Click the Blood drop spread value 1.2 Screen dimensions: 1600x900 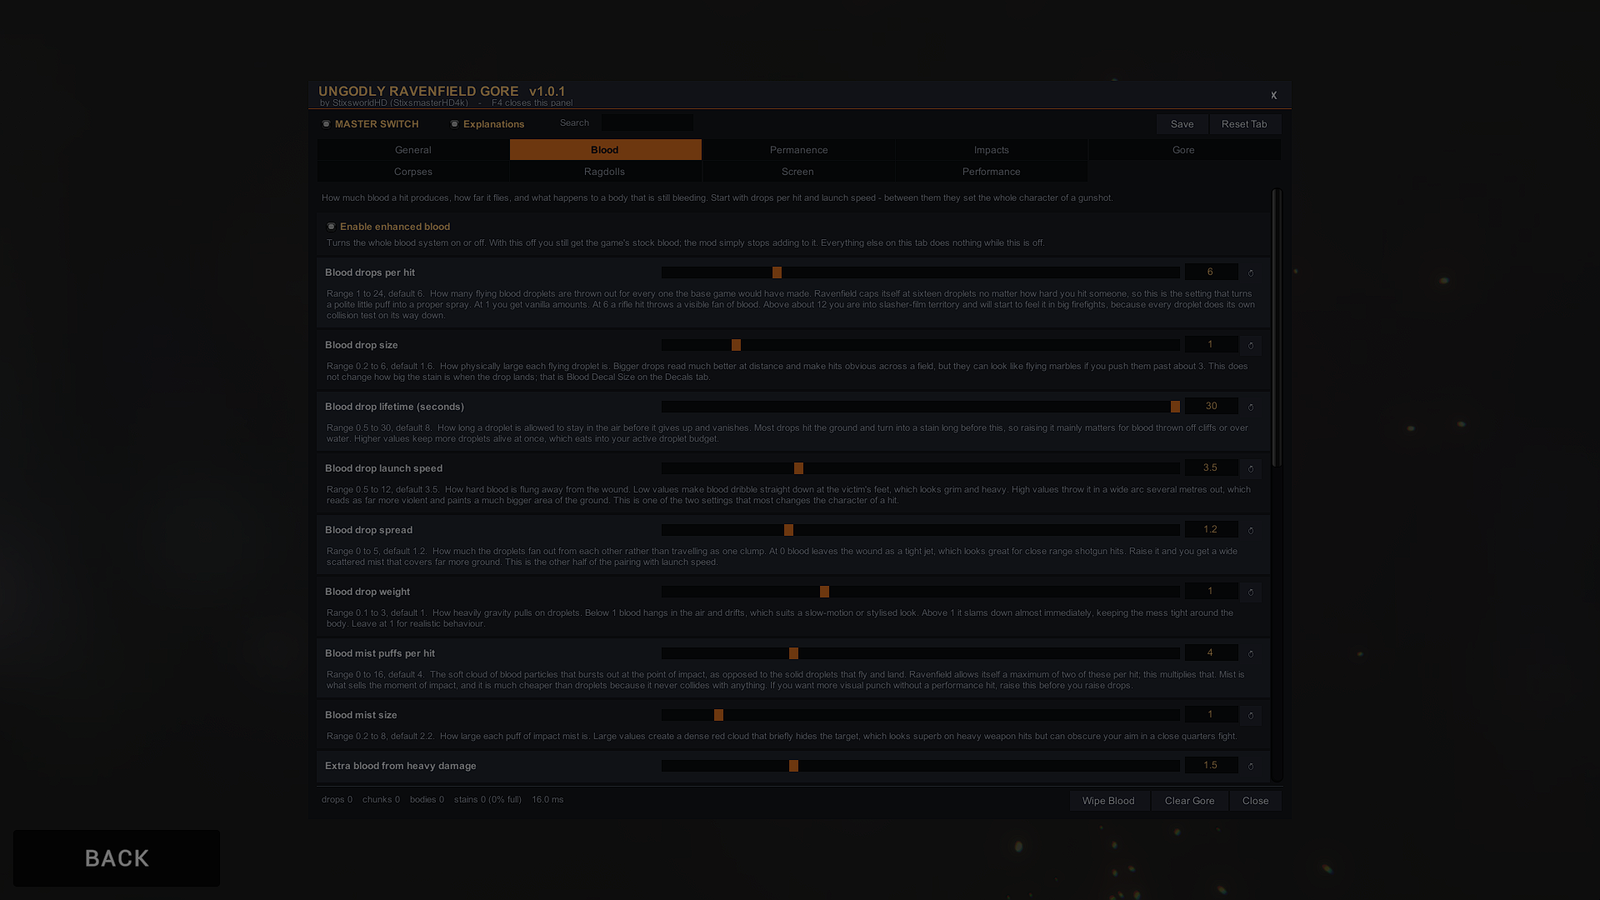[x=1211, y=529]
